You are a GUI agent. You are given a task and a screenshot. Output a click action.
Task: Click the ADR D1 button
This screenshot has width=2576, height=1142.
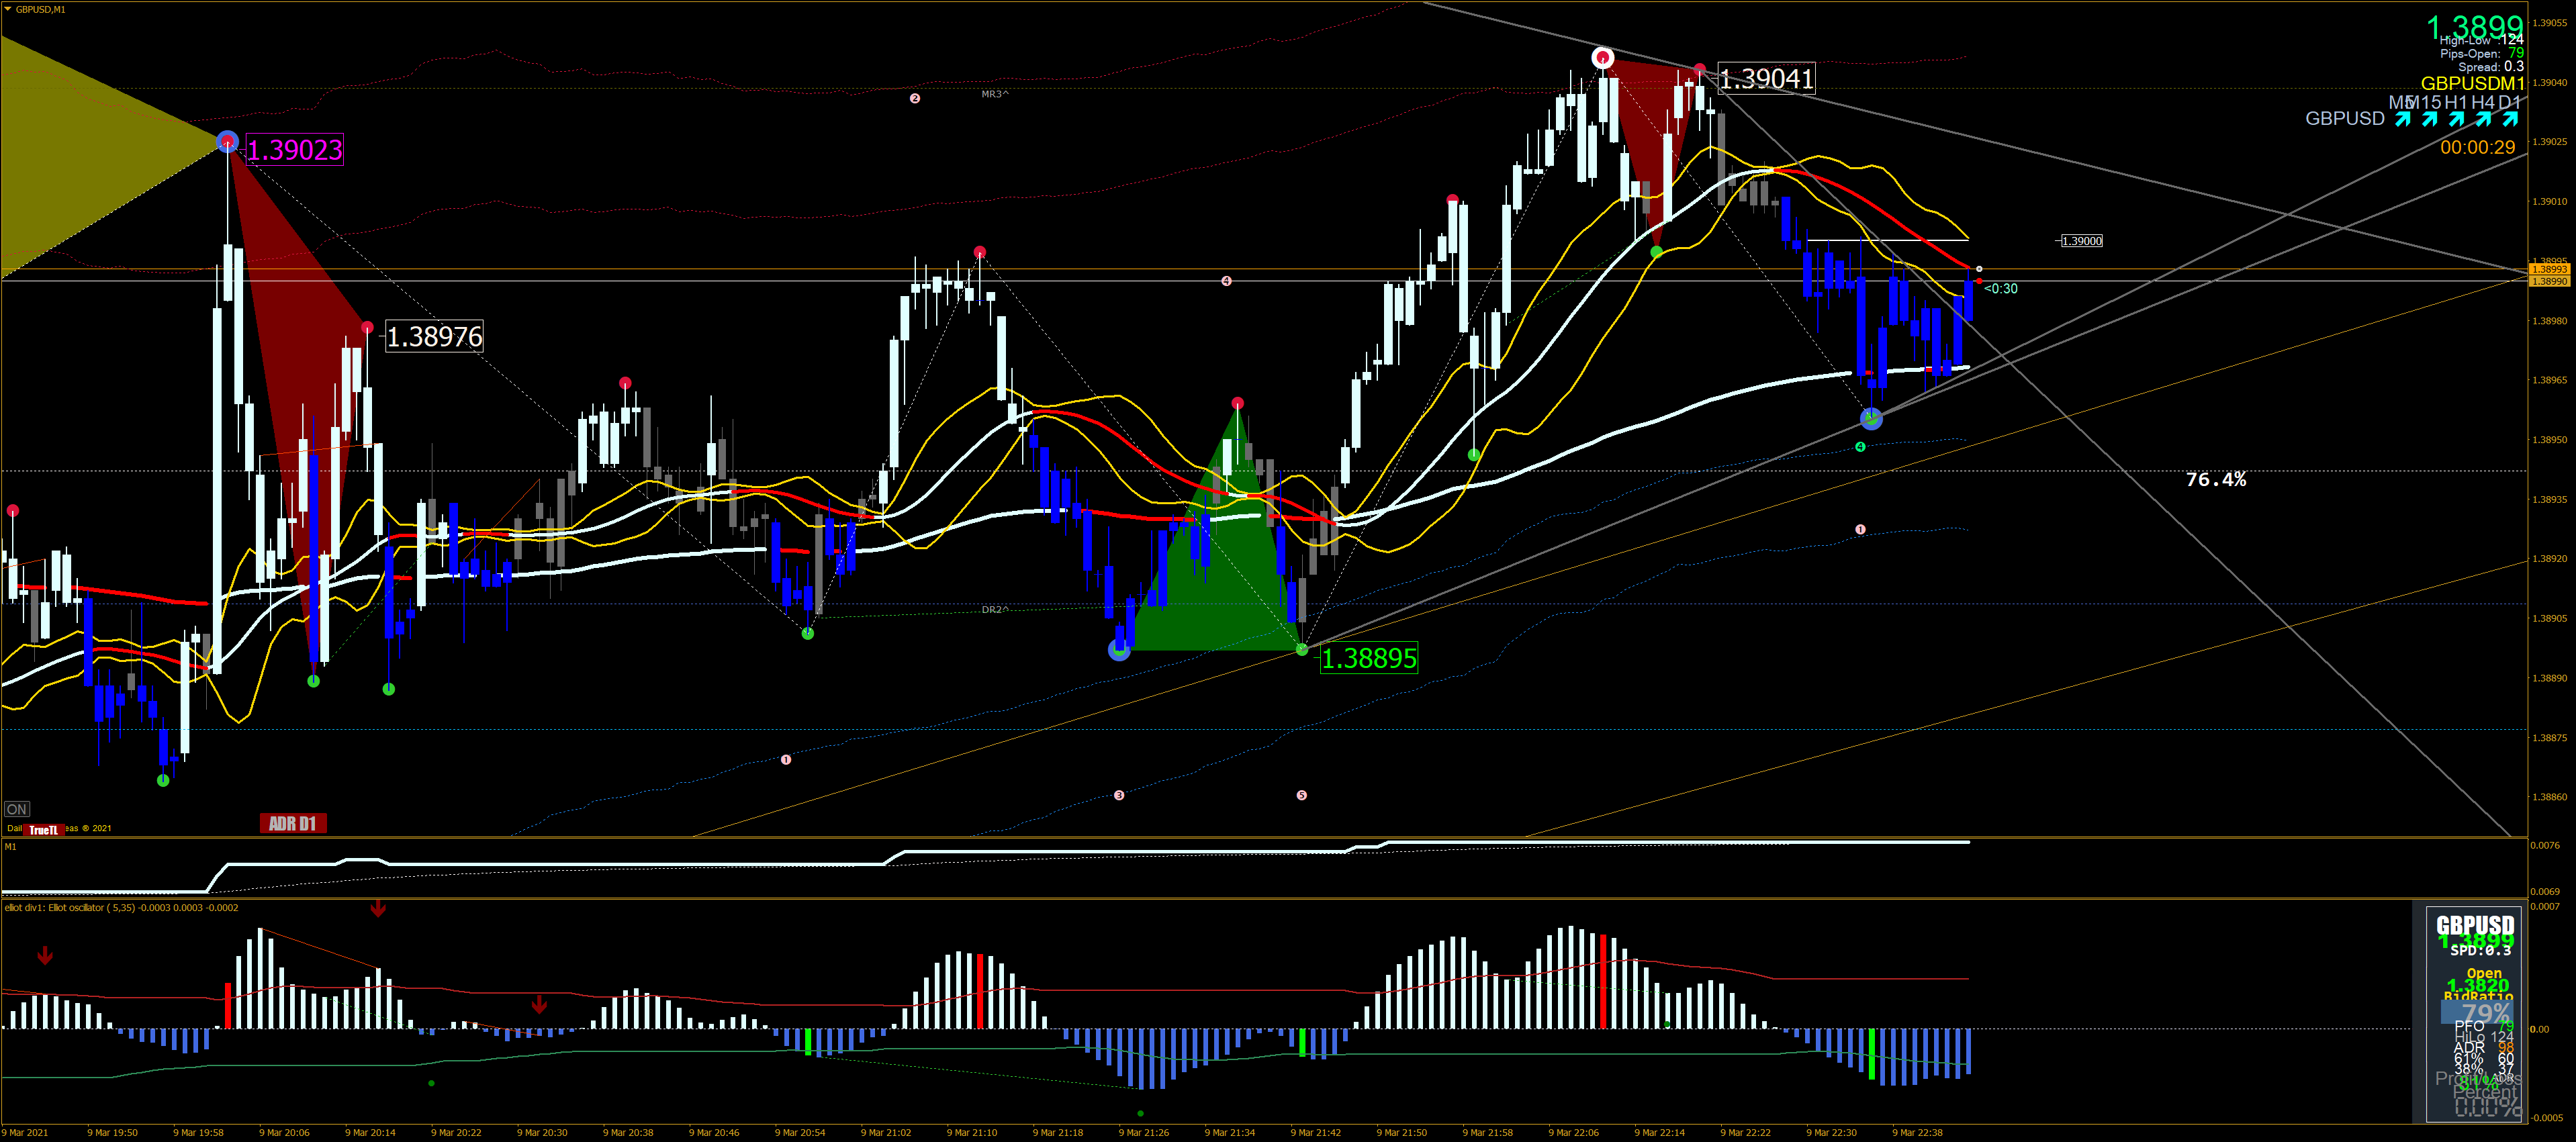(x=292, y=823)
